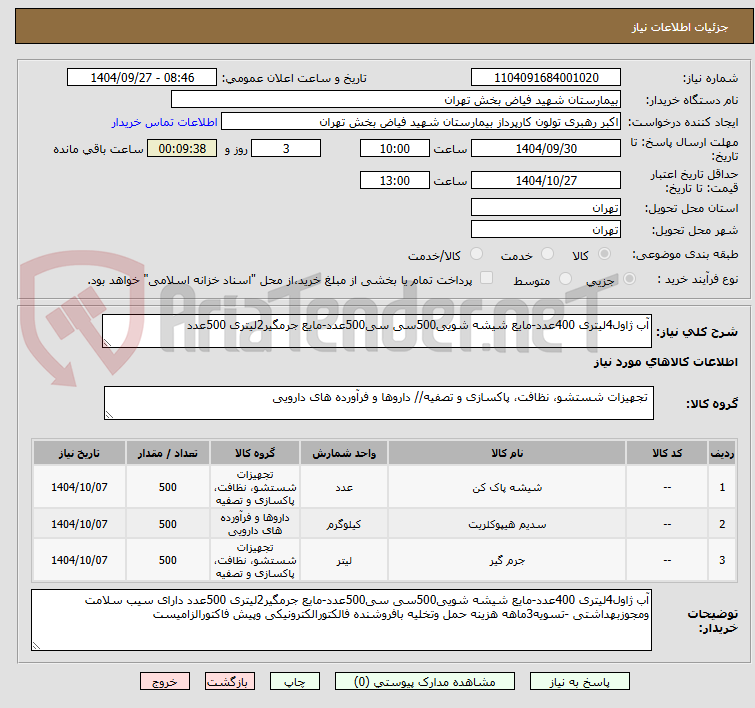The height and width of the screenshot is (708, 755).
Task: Click داروها و فرآورده های دارویی group cell
Action: tap(255, 524)
